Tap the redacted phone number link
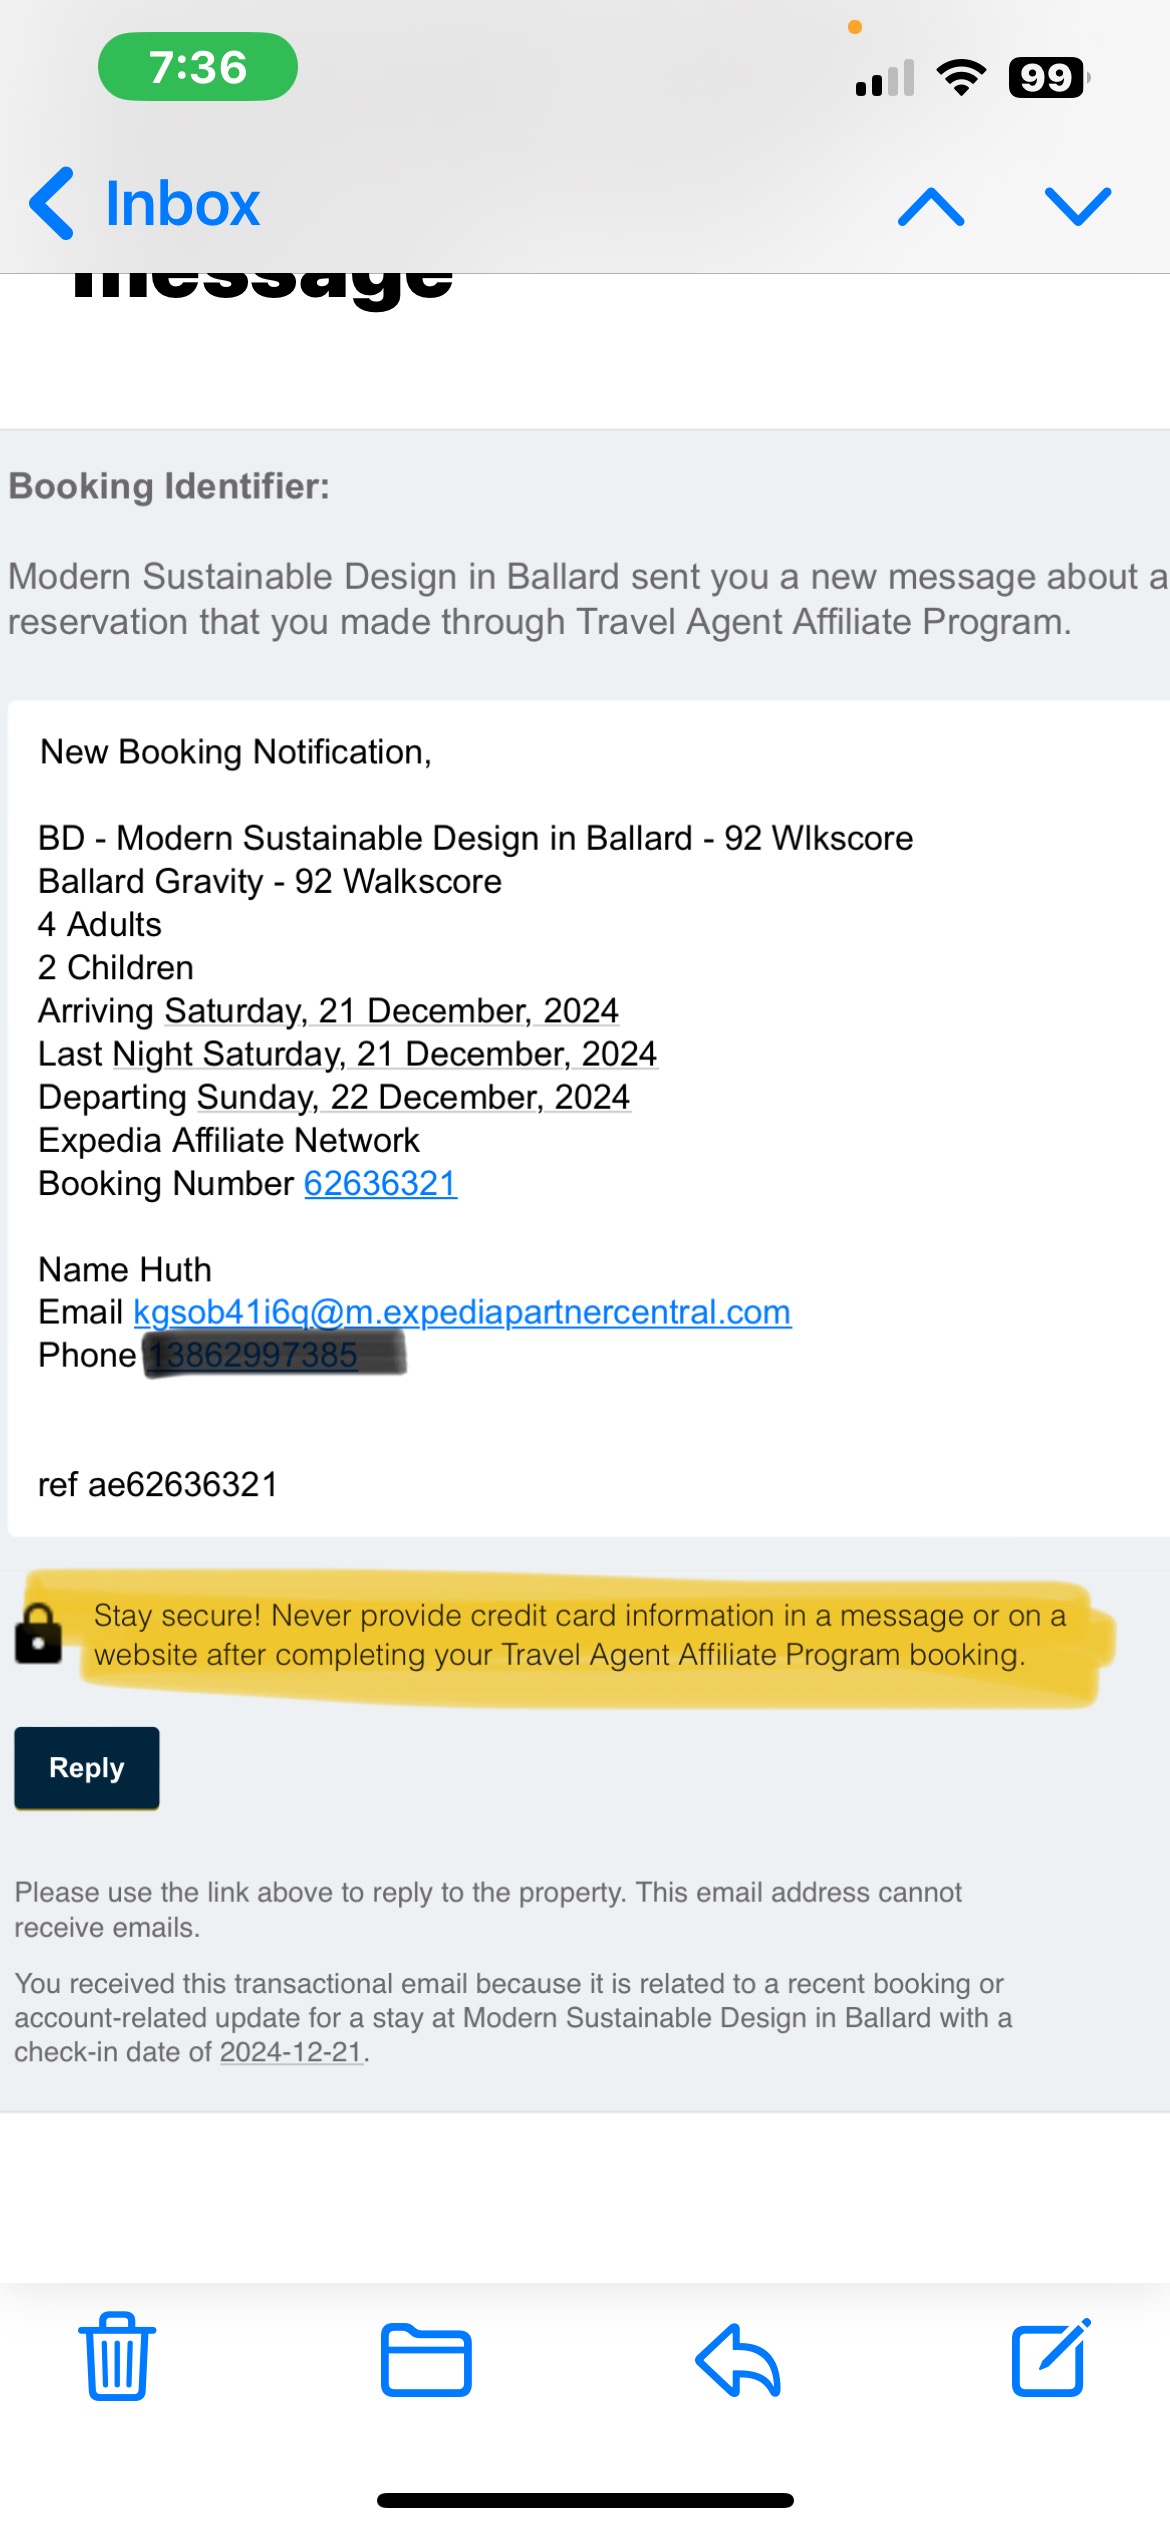 [x=257, y=1356]
